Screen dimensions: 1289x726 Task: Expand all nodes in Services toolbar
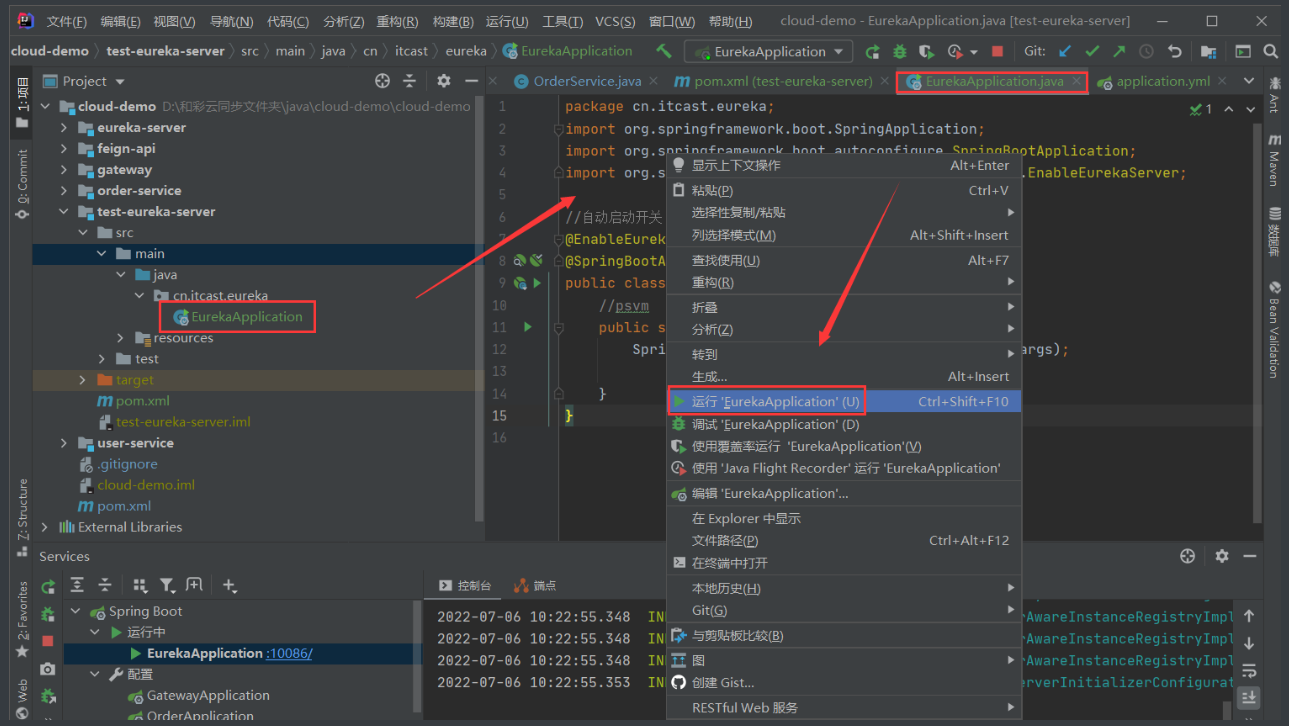pos(78,585)
